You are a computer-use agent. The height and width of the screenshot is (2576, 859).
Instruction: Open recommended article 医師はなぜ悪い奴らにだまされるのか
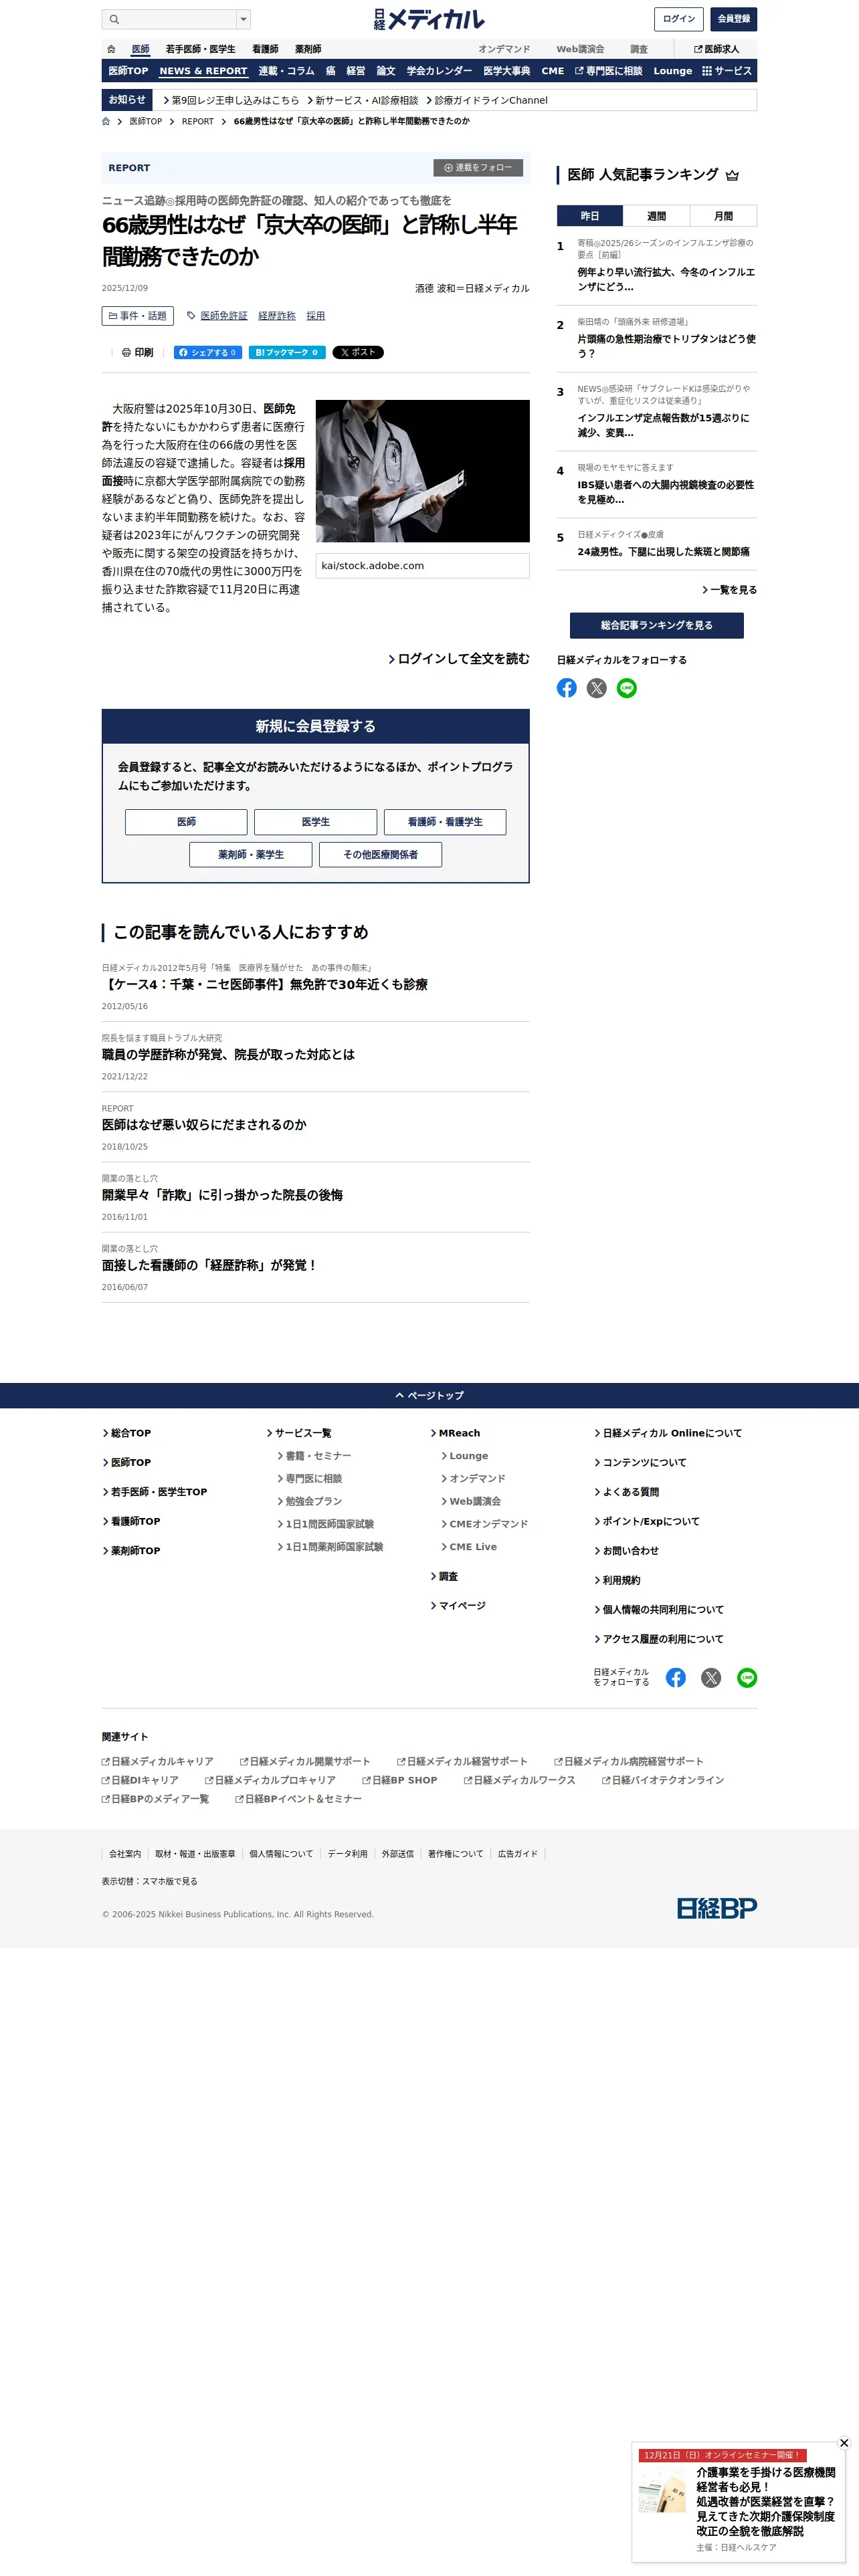click(204, 1125)
